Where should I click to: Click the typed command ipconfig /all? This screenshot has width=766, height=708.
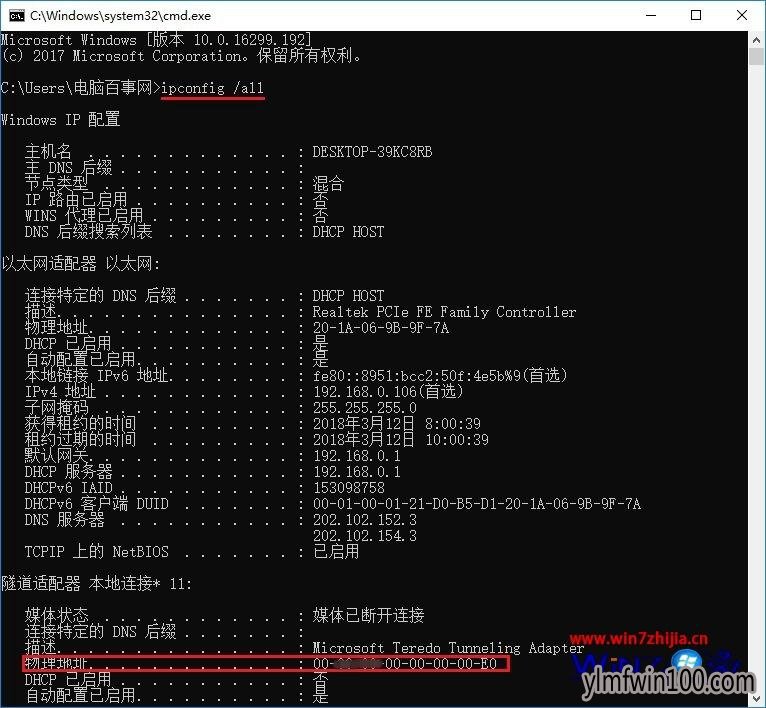click(213, 88)
